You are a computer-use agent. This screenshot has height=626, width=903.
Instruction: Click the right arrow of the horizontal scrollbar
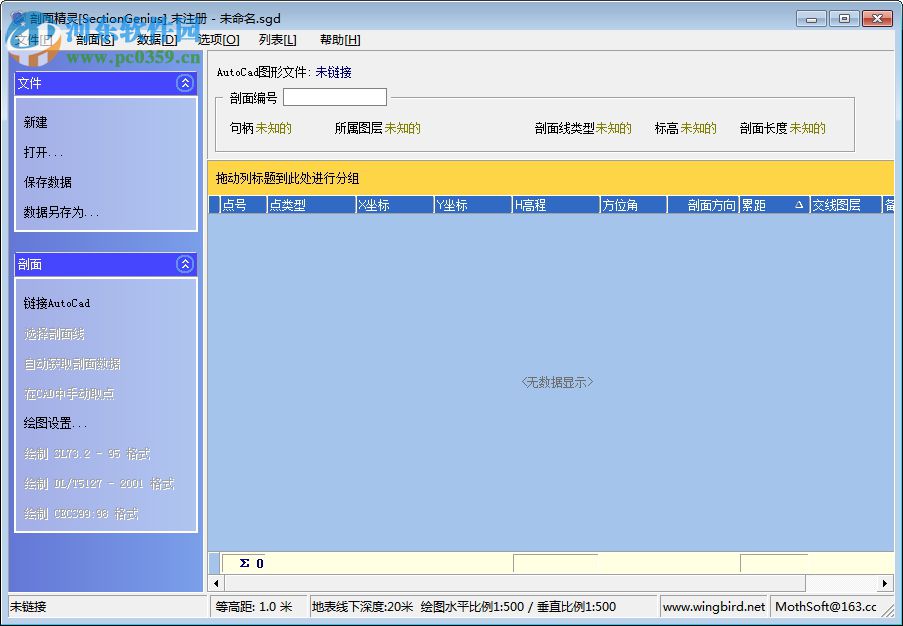point(886,583)
